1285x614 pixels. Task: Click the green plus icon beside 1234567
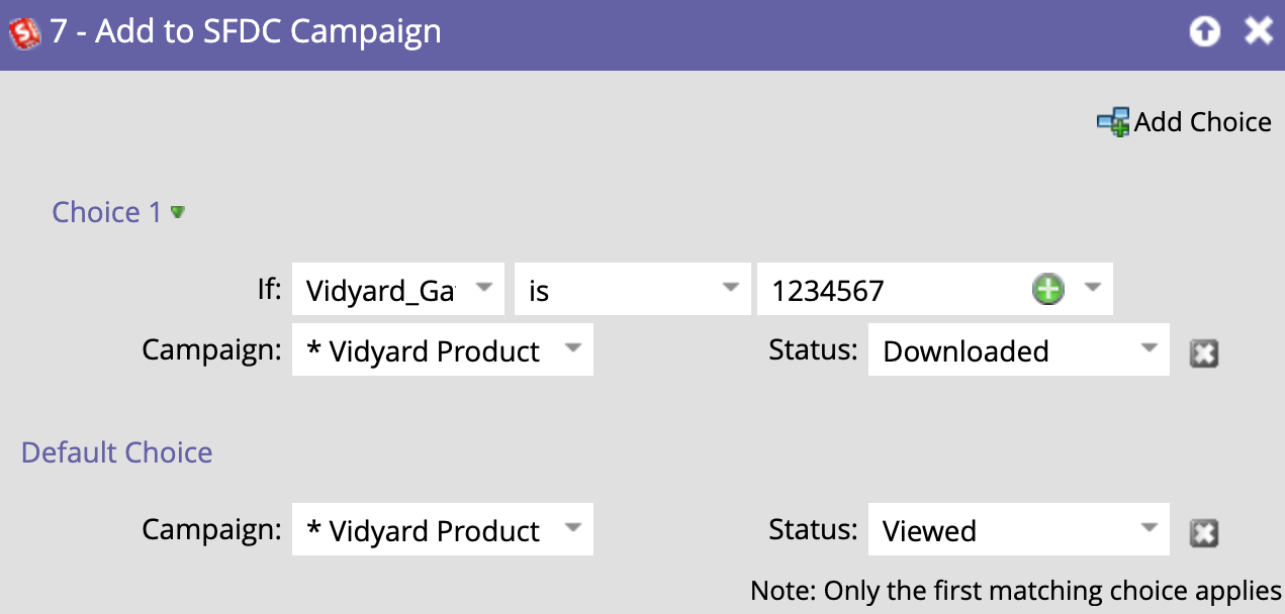[x=1048, y=290]
